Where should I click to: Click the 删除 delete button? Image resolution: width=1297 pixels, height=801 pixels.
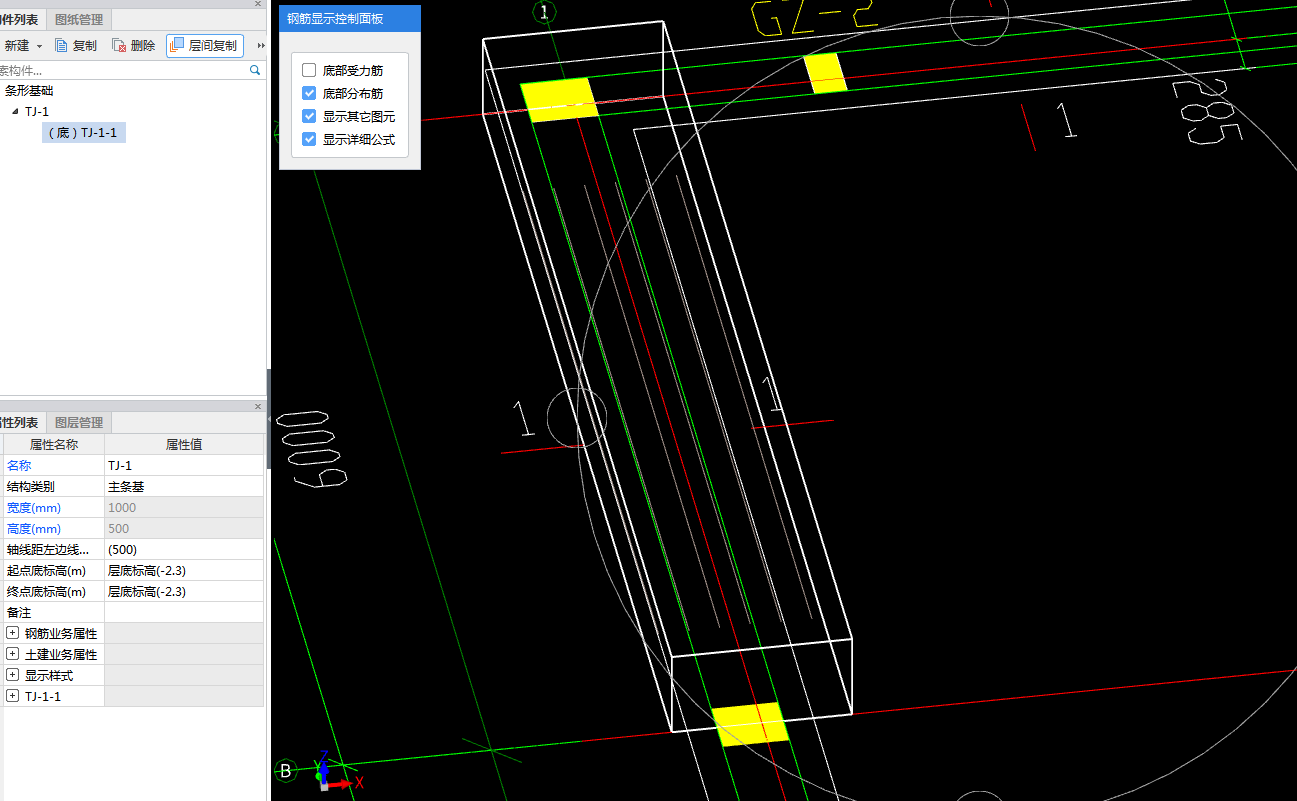point(134,46)
